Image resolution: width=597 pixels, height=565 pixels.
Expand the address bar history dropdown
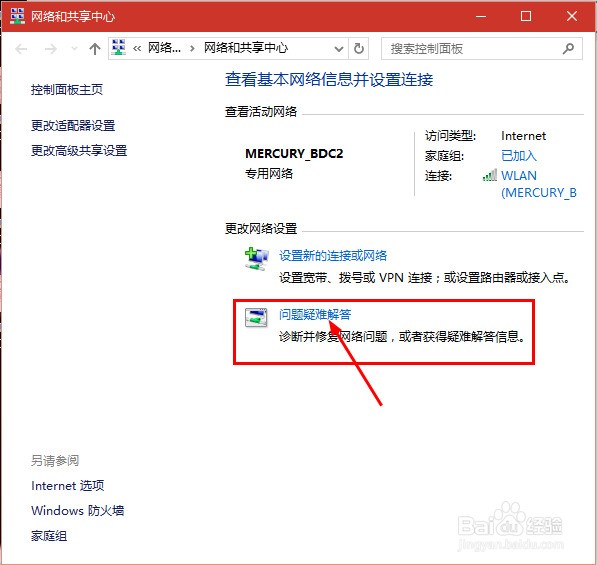click(338, 49)
